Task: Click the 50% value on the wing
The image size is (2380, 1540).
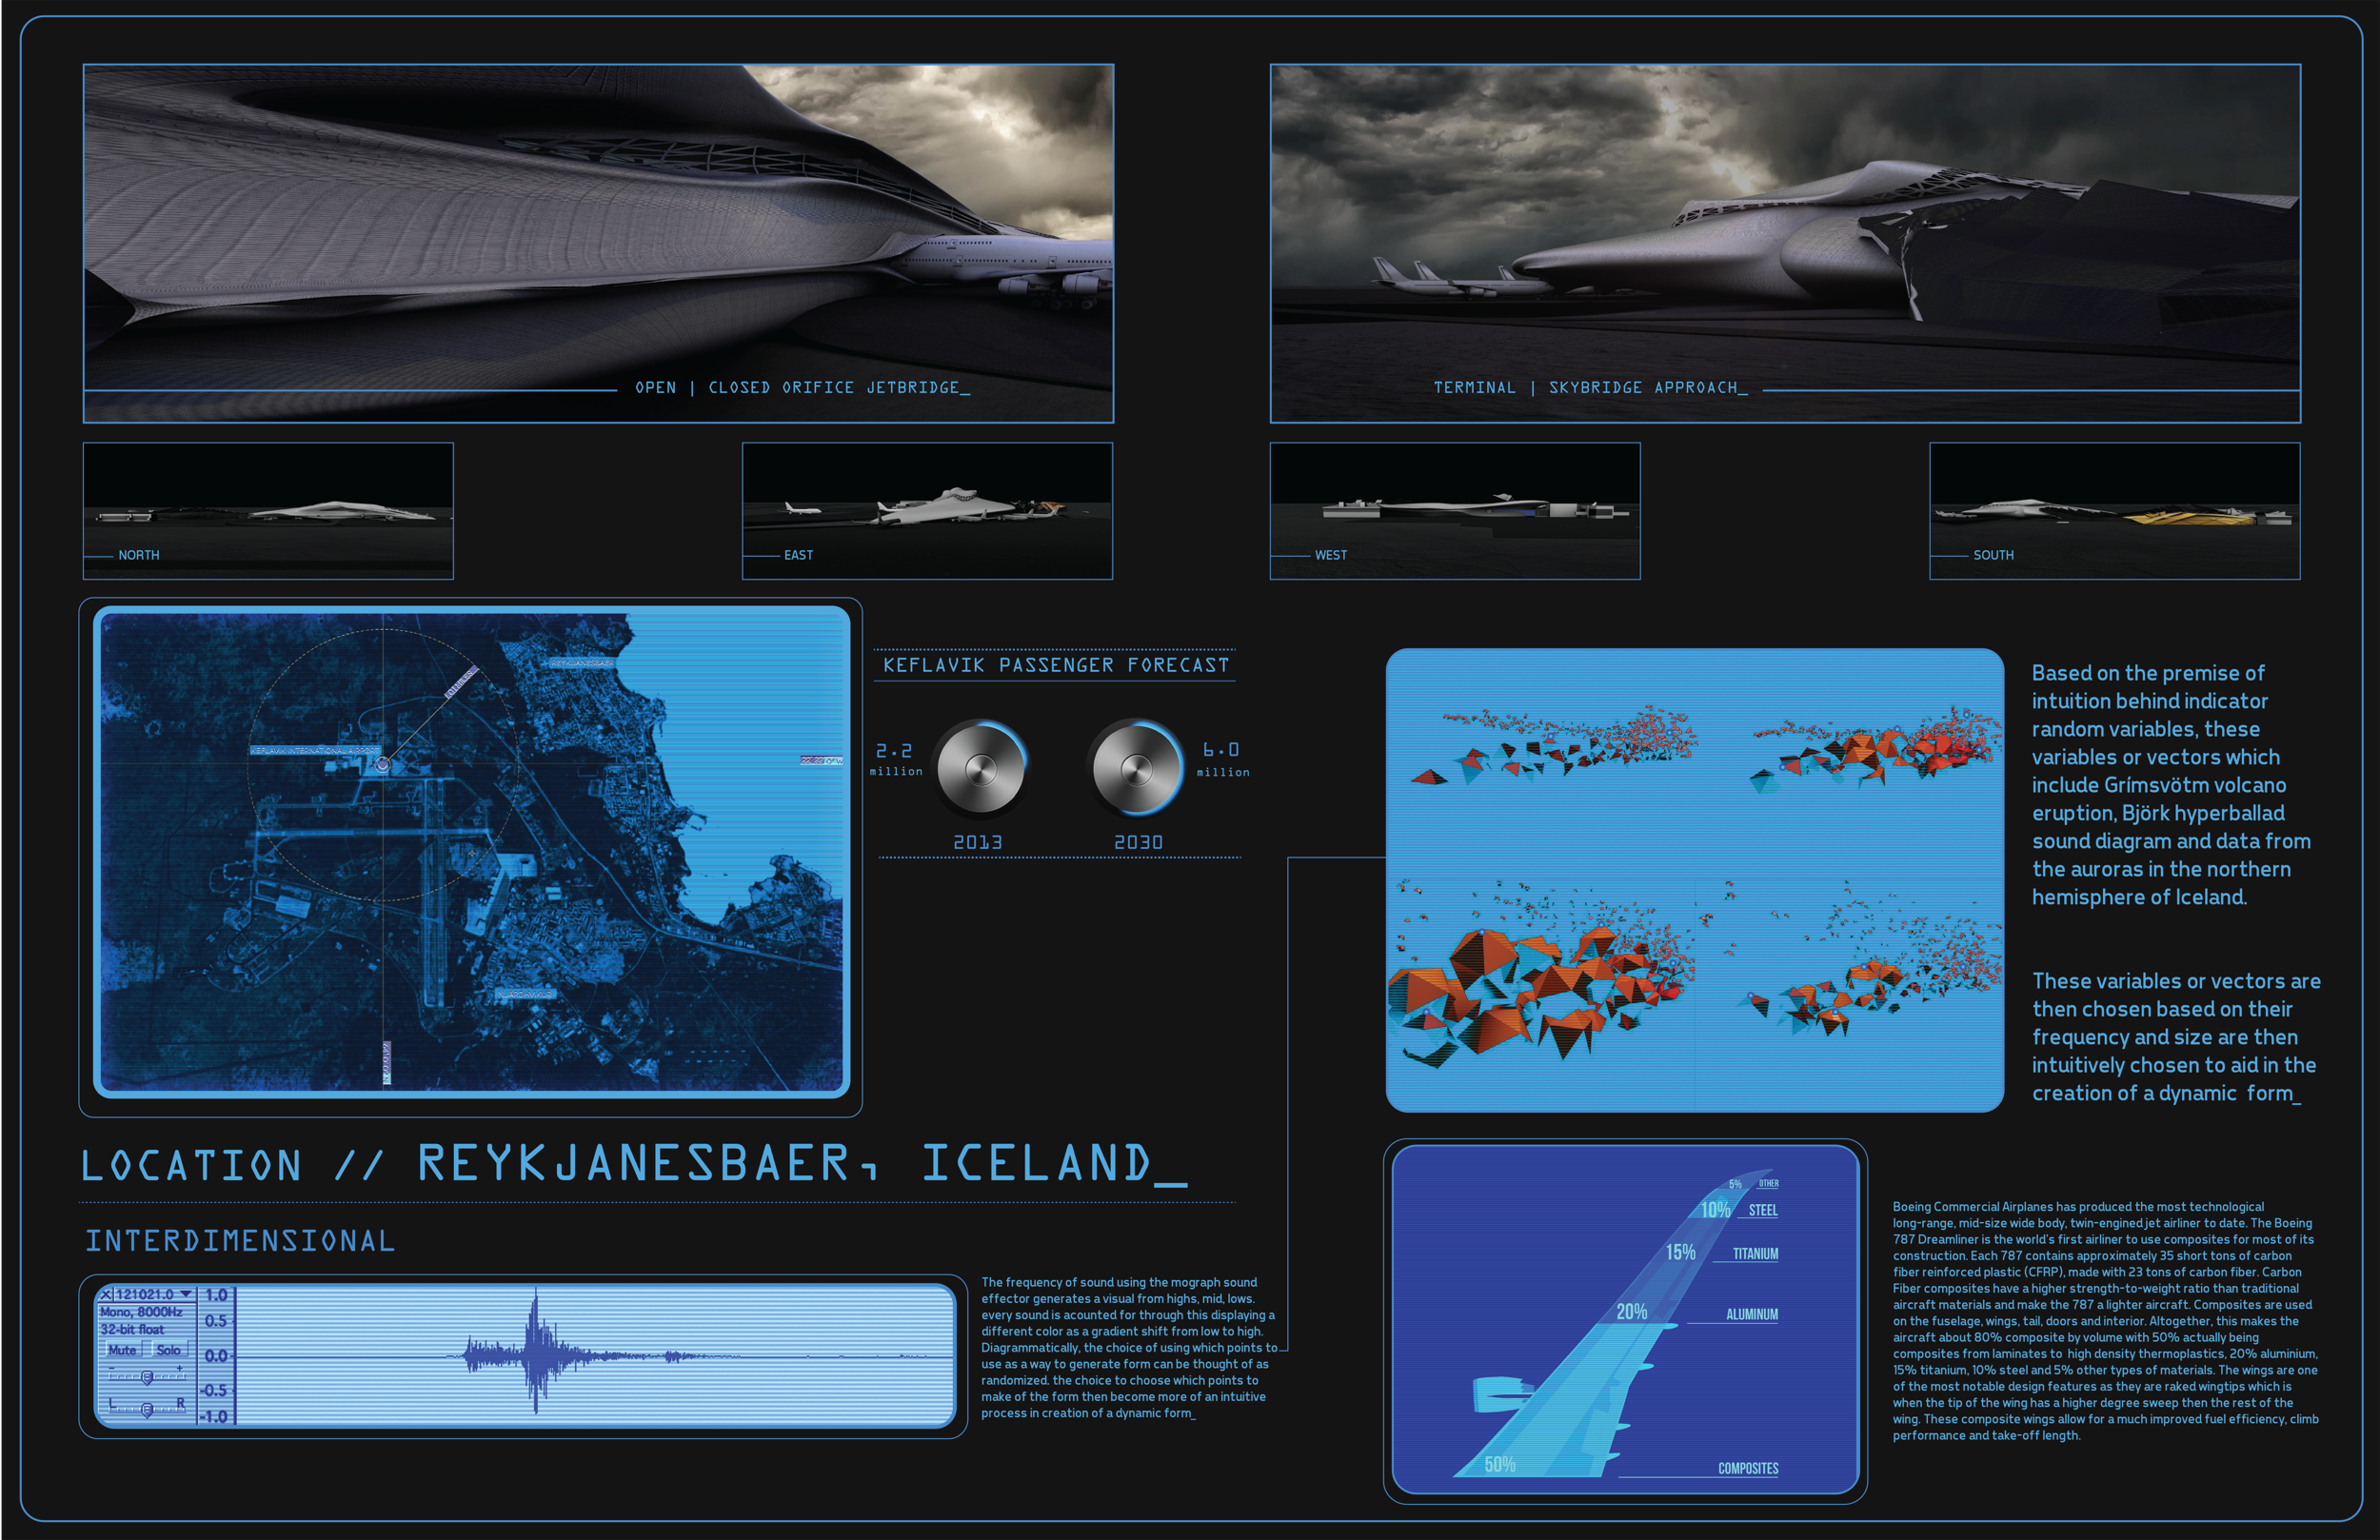Action: [x=1499, y=1464]
